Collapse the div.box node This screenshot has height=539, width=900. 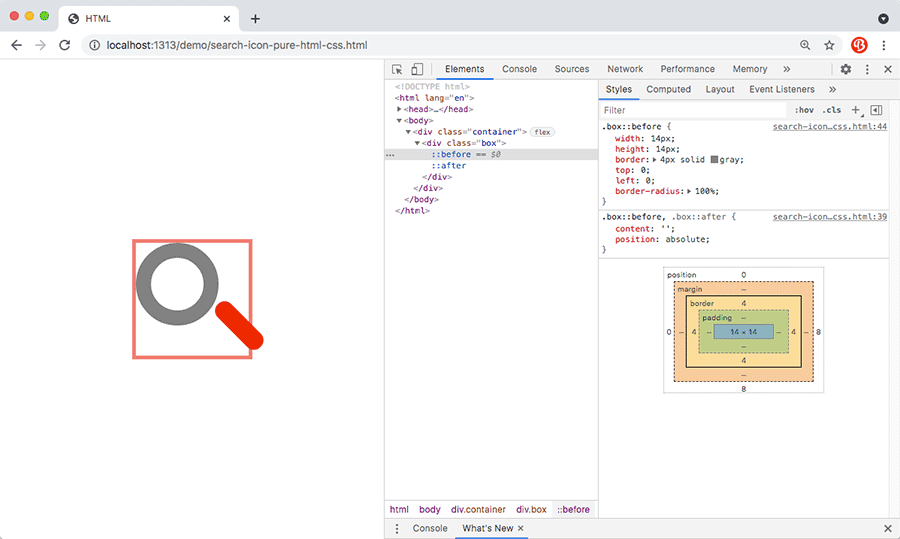[x=417, y=143]
